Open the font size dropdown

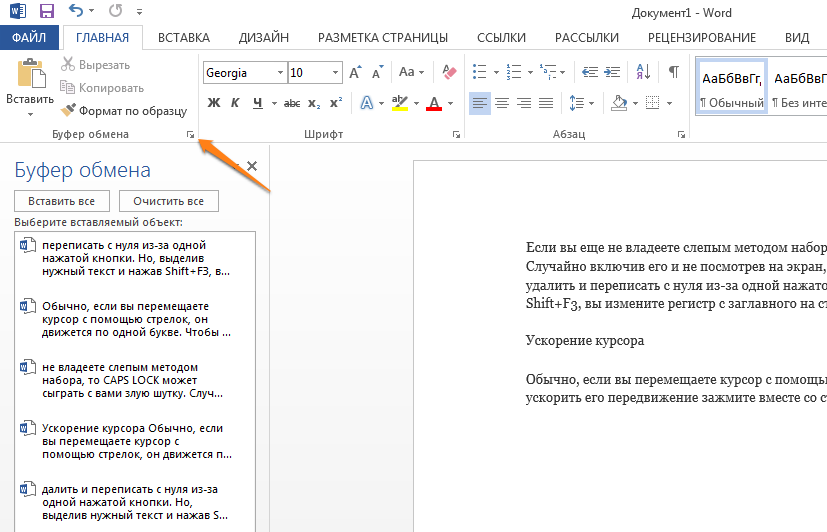tap(335, 73)
